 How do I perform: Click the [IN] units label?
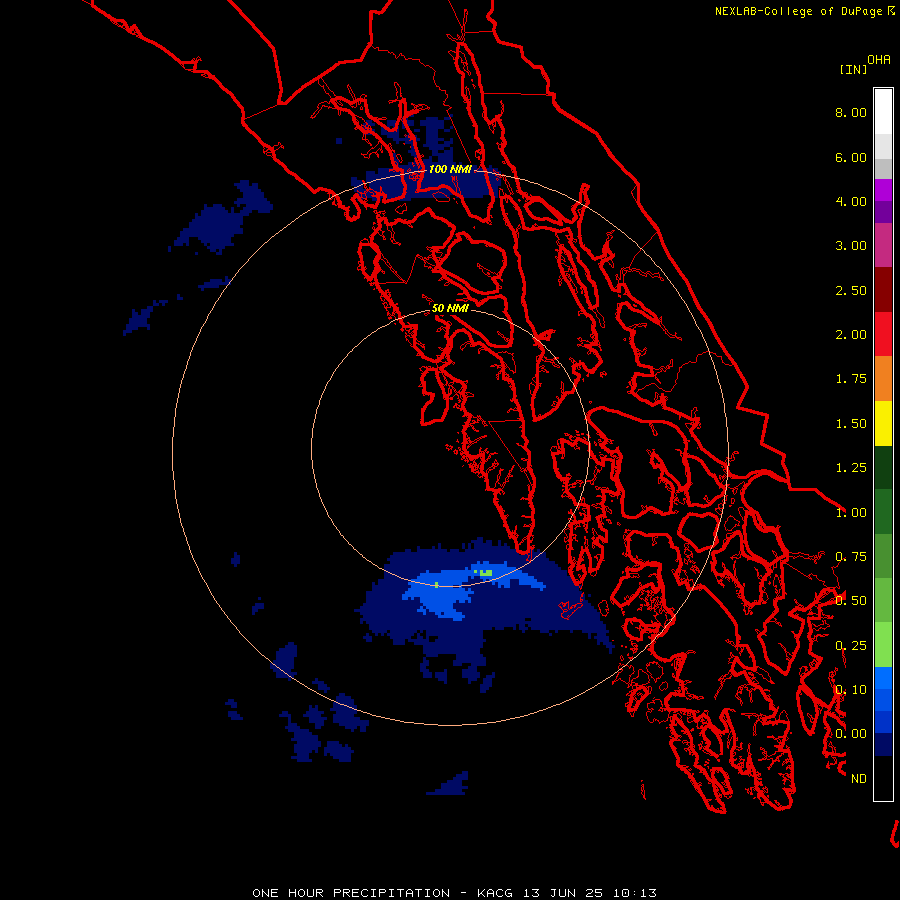pyautogui.click(x=853, y=69)
